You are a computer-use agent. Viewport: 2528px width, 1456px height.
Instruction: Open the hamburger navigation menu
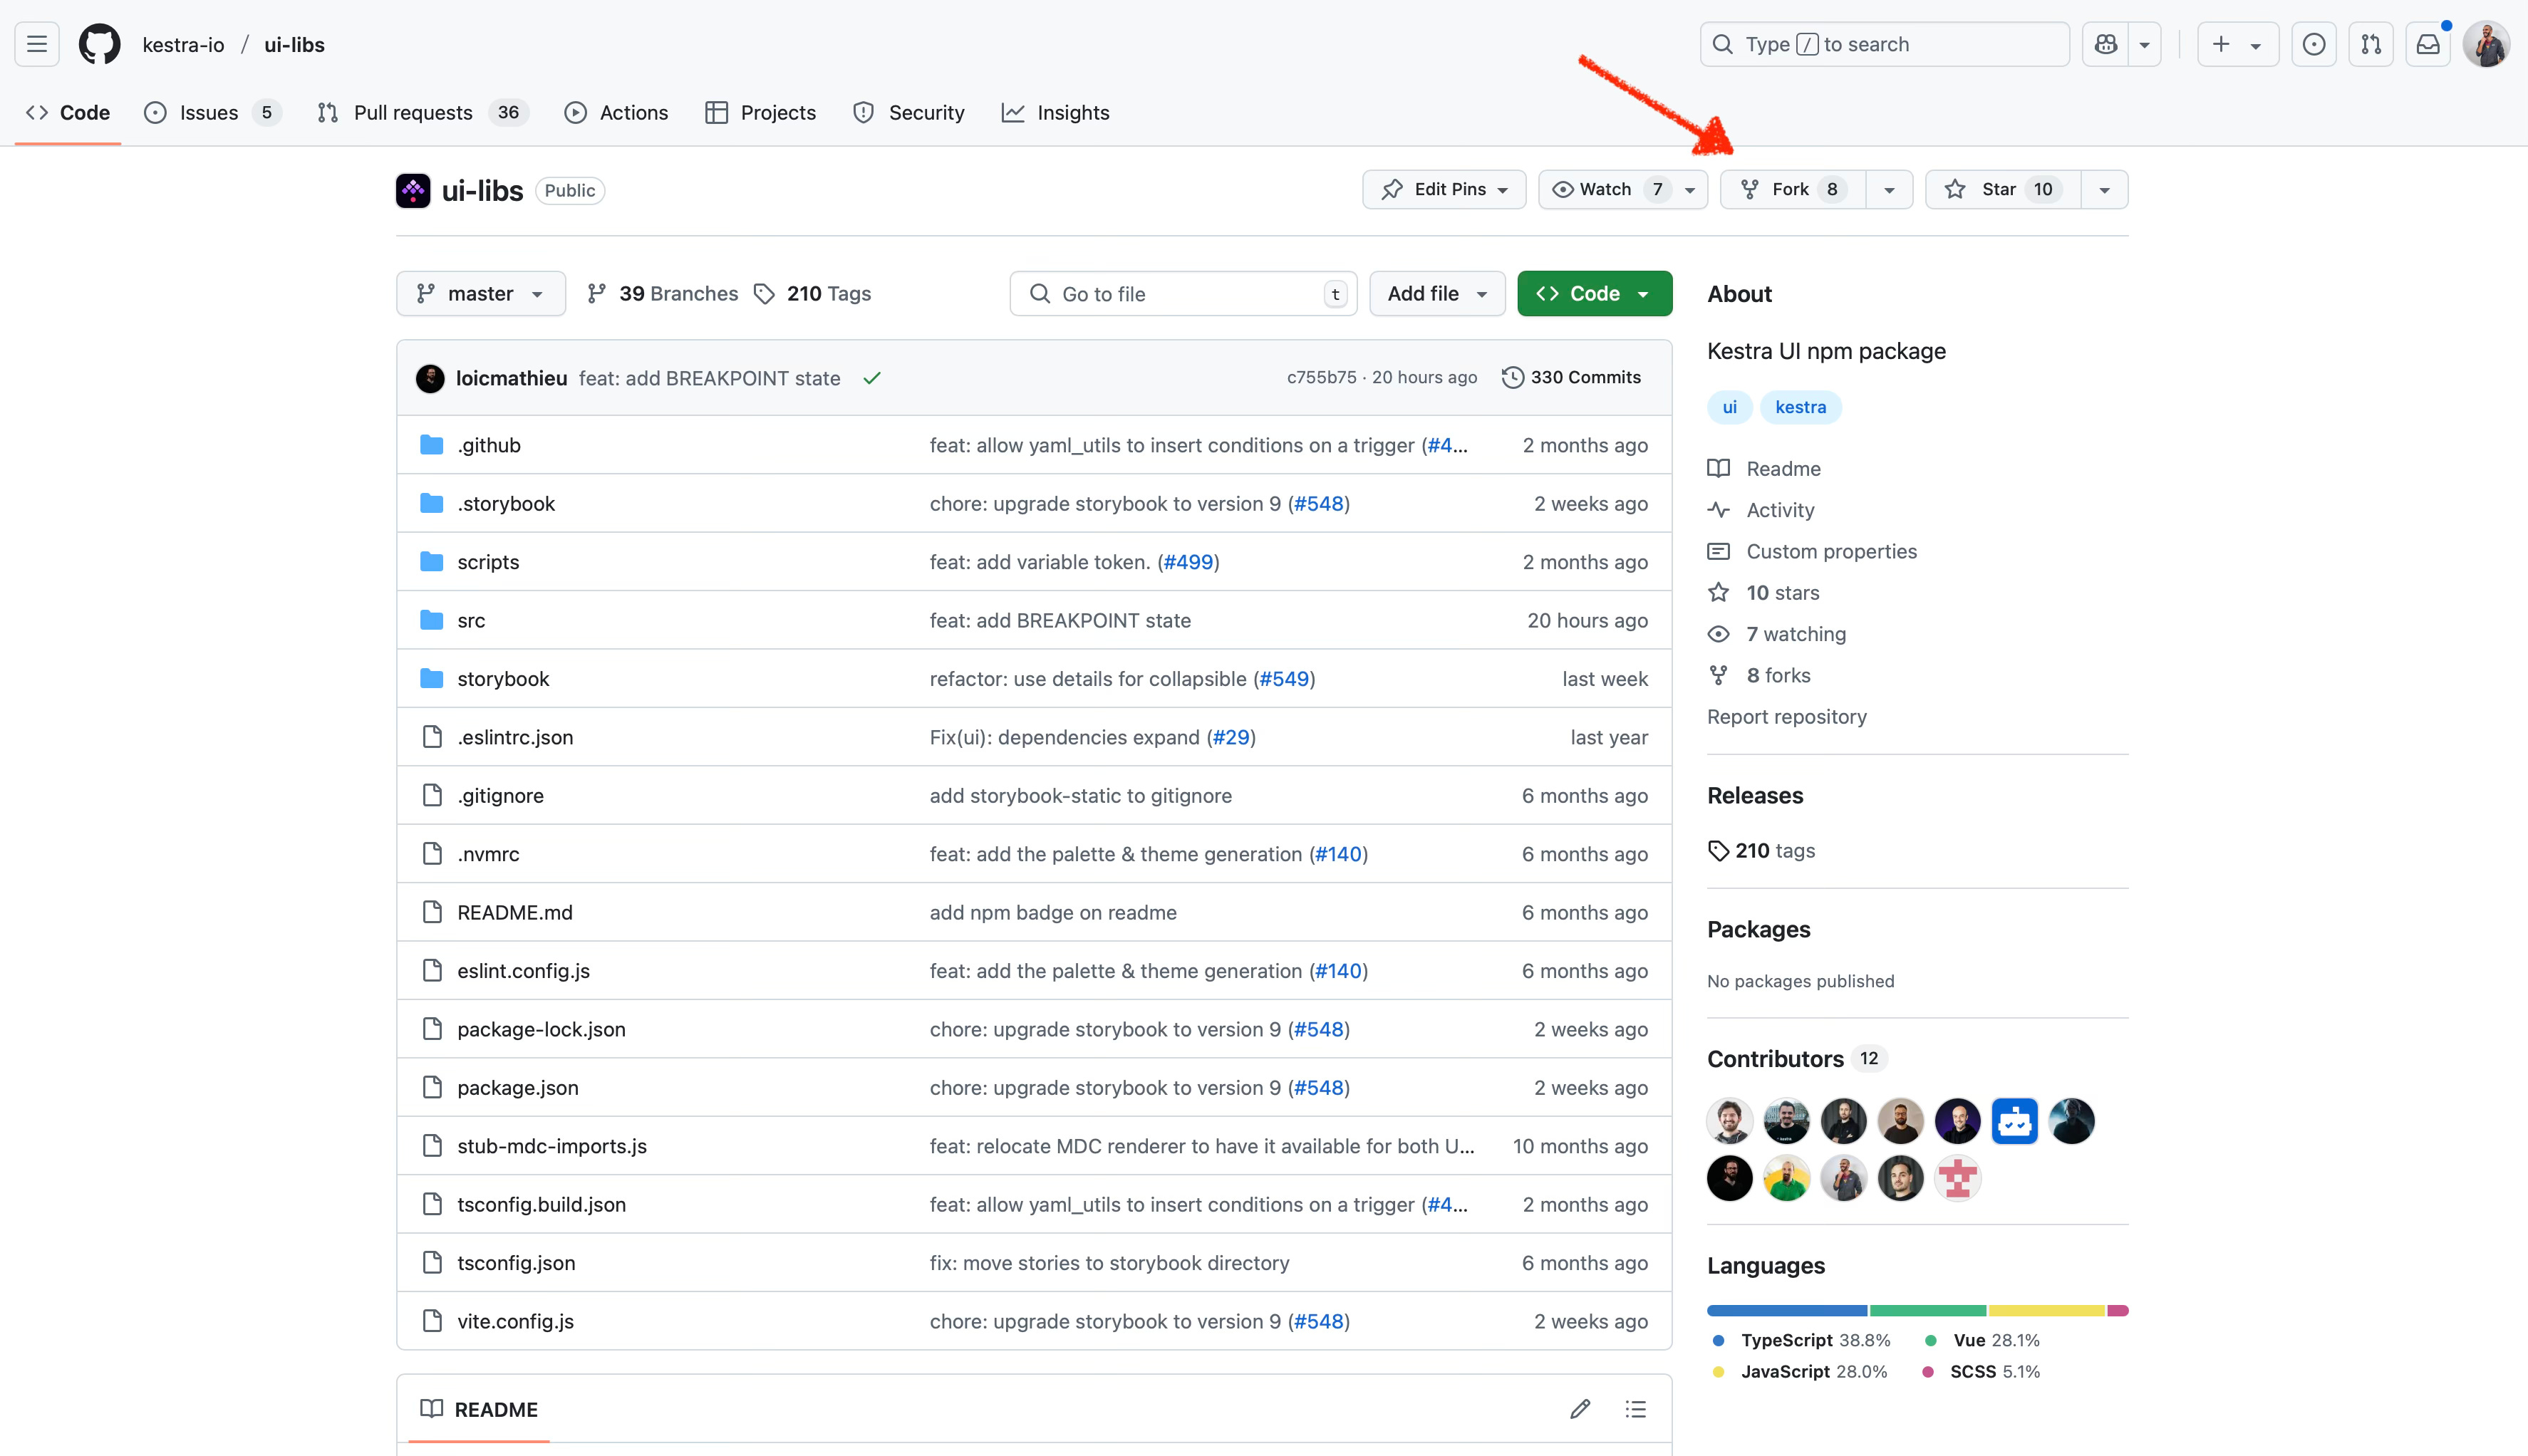pos(37,44)
